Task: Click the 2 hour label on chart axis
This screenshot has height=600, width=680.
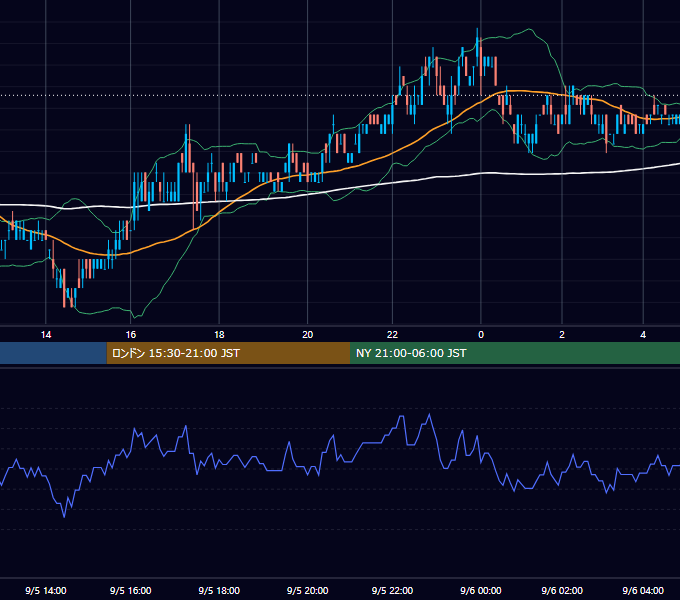Action: [x=562, y=335]
